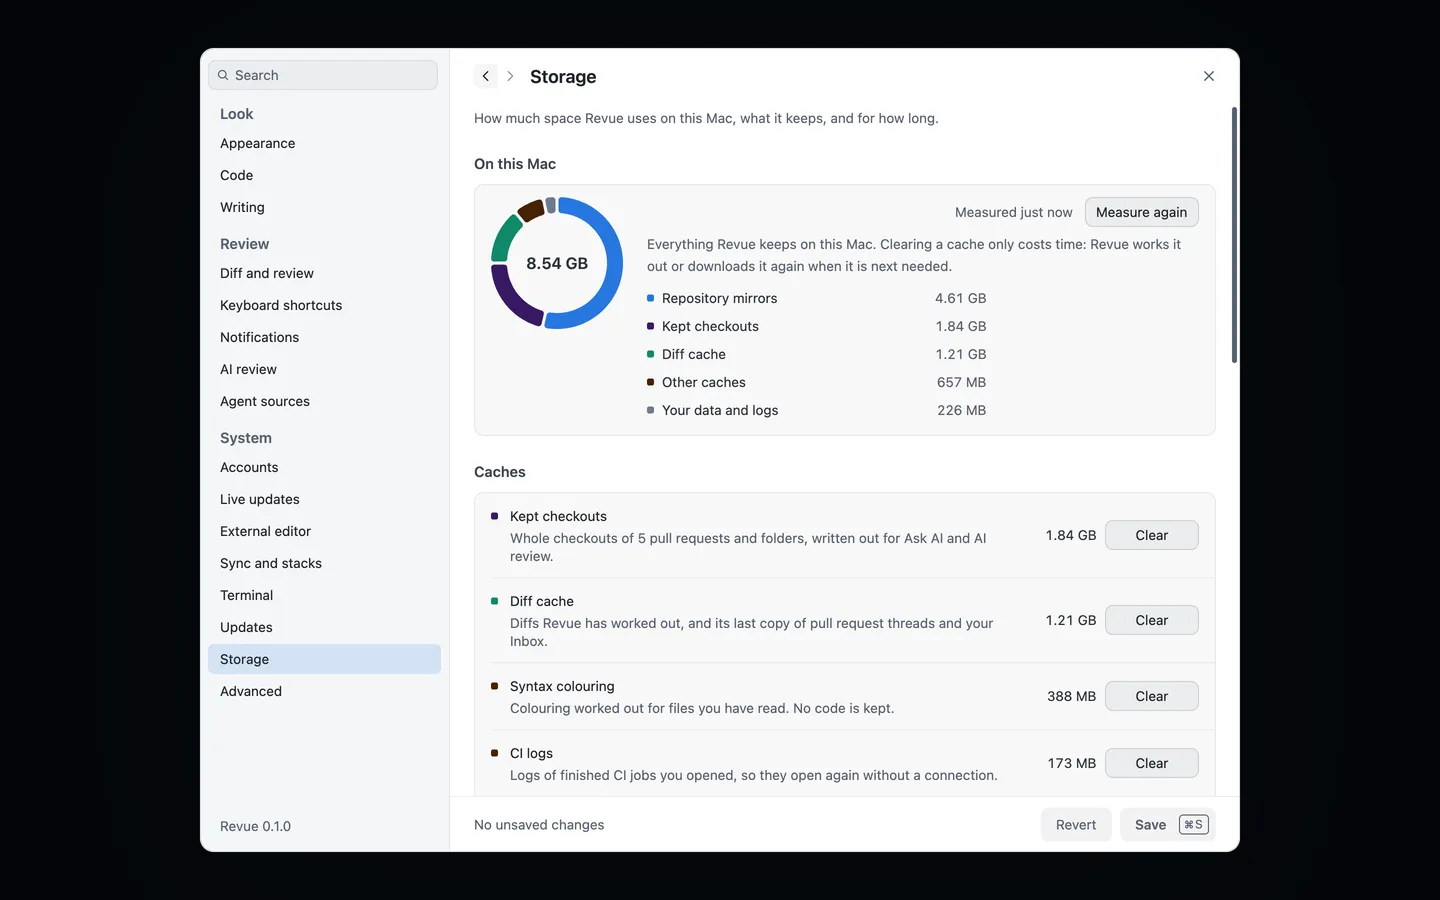1440x900 pixels.
Task: Click the '388 MB' size value
Action: pyautogui.click(x=1071, y=696)
